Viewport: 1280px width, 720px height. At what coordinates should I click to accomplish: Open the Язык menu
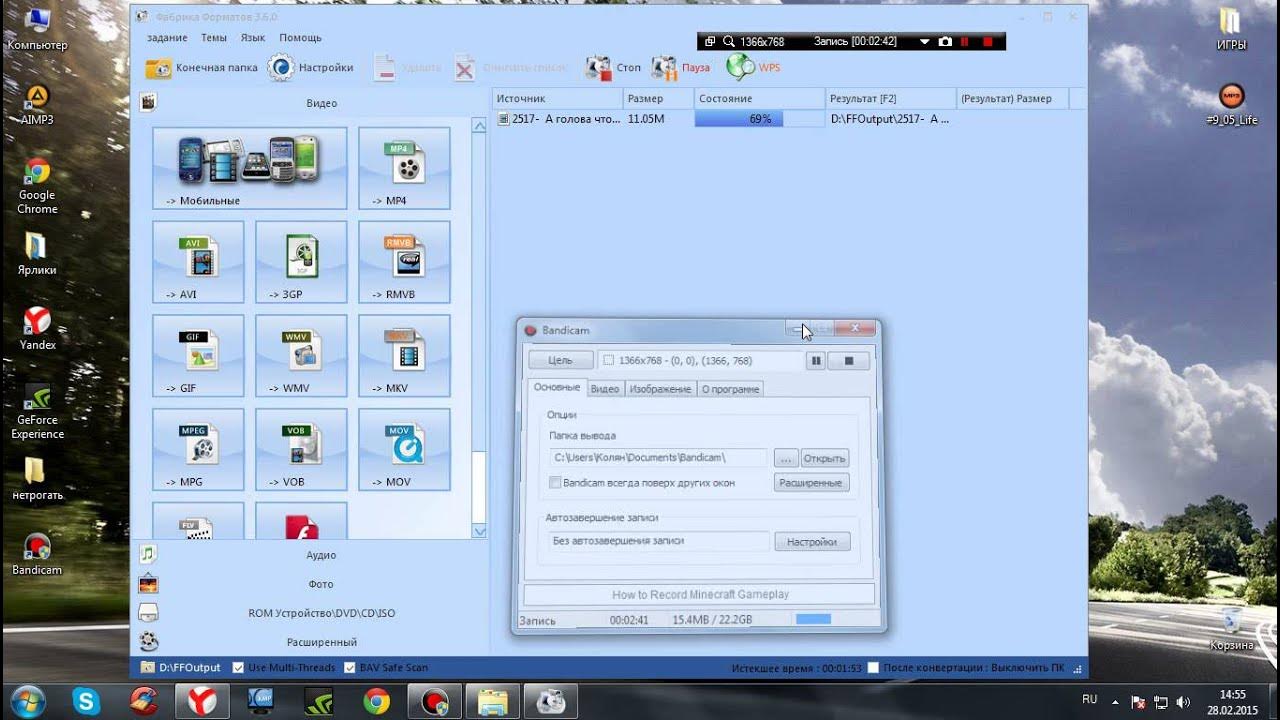(x=253, y=37)
